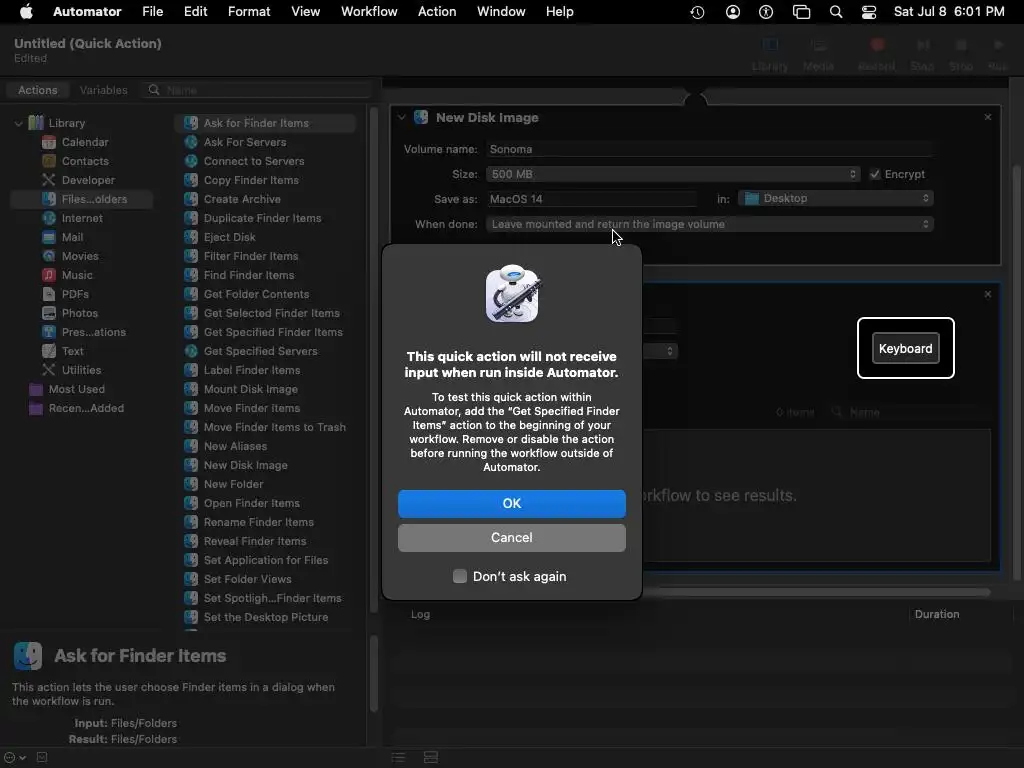
Task: Open Control Center in menu bar
Action: pos(869,12)
